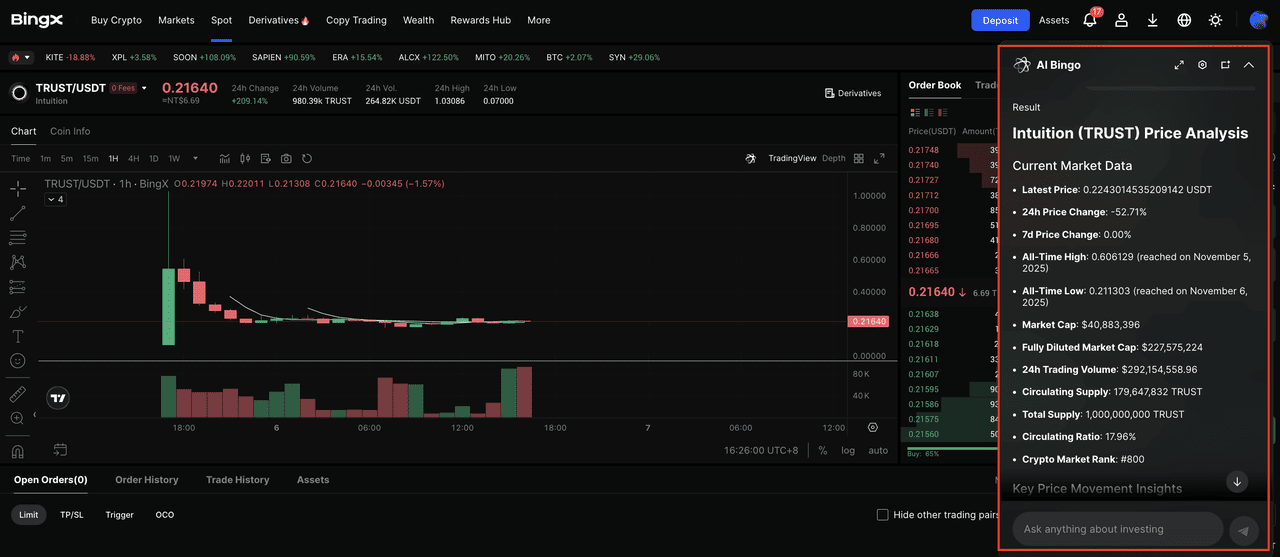Click the AI Bingo icon in chart toolbar

(752, 158)
